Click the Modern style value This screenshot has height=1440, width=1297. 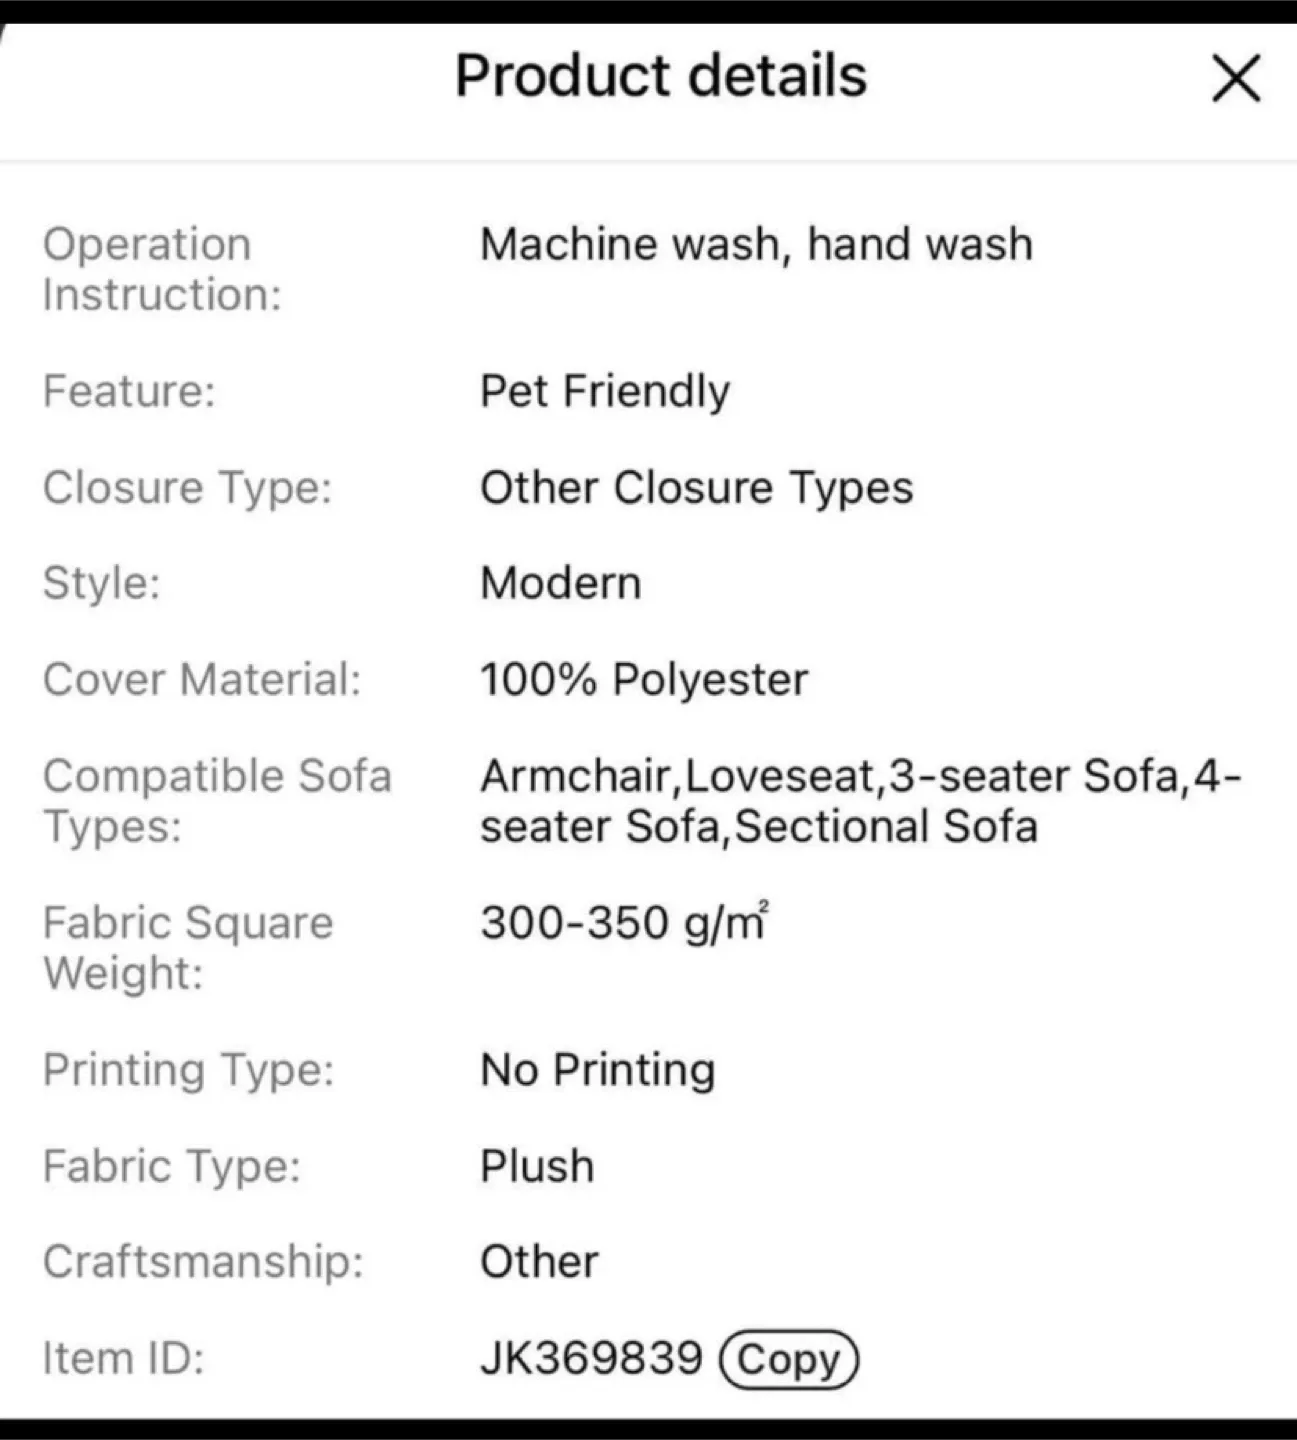pyautogui.click(x=561, y=582)
